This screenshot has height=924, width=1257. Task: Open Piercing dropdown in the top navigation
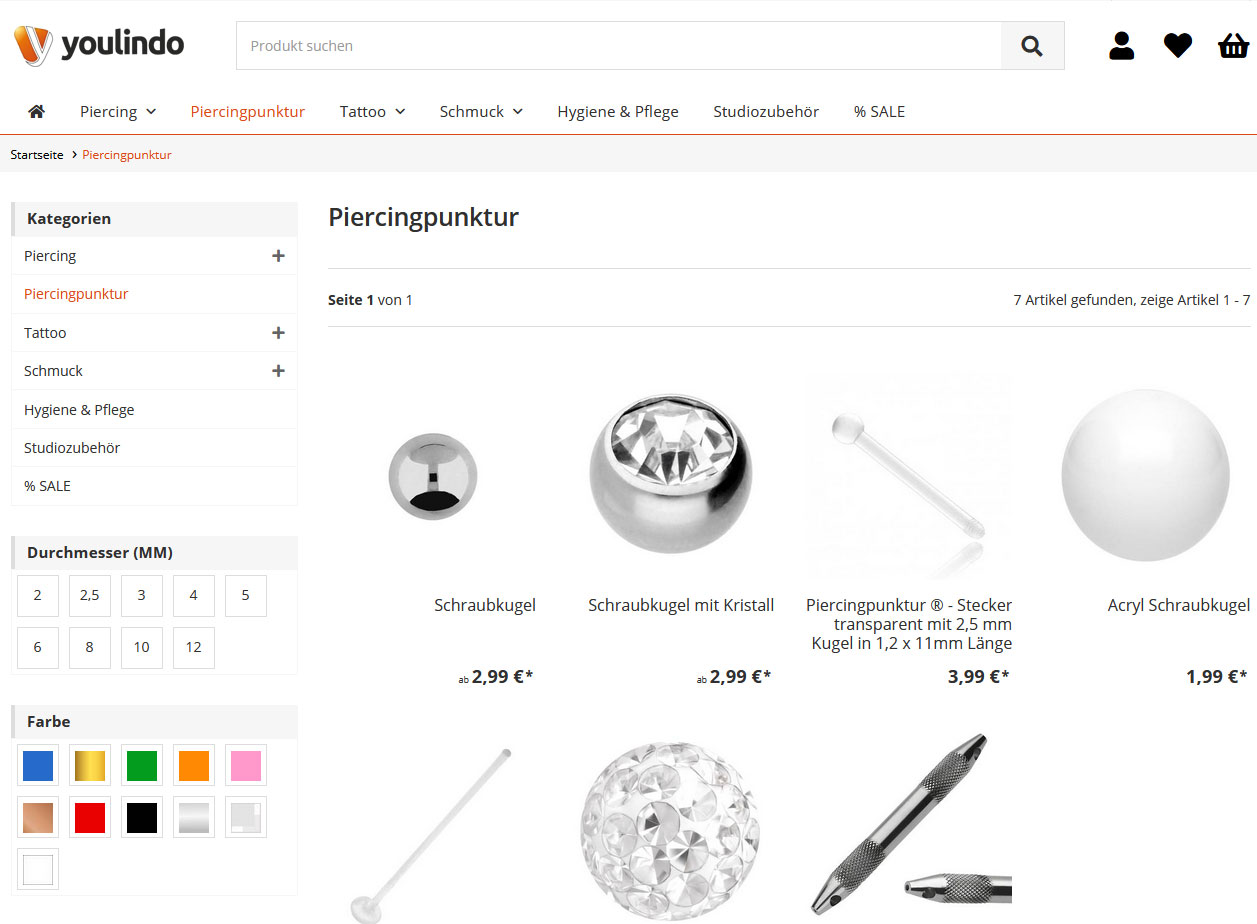pyautogui.click(x=118, y=111)
